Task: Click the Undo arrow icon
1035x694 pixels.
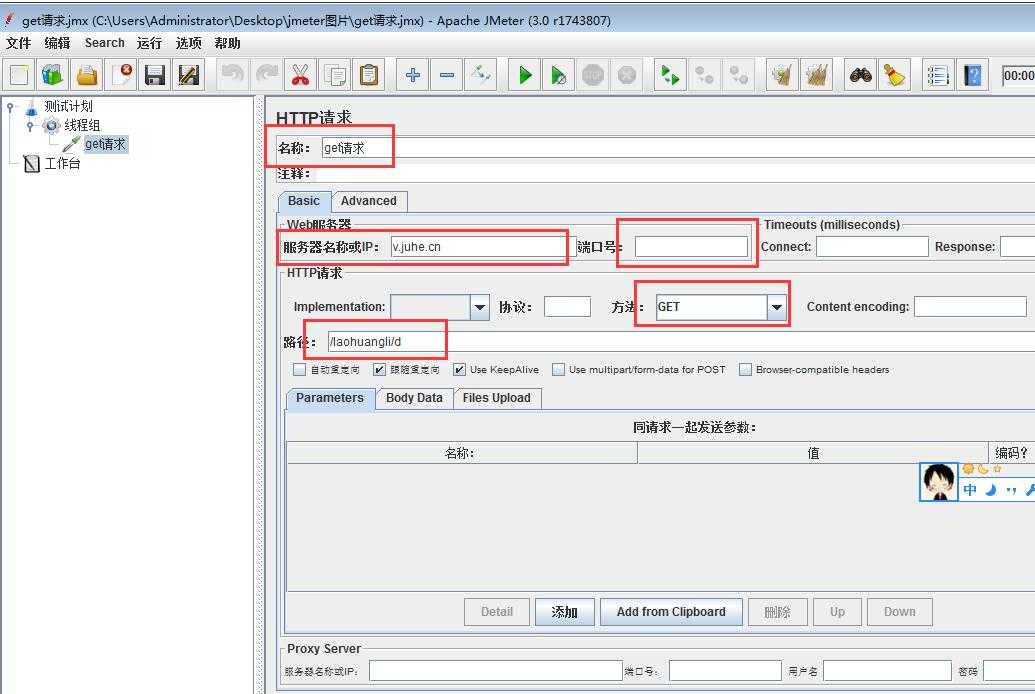Action: click(x=232, y=75)
